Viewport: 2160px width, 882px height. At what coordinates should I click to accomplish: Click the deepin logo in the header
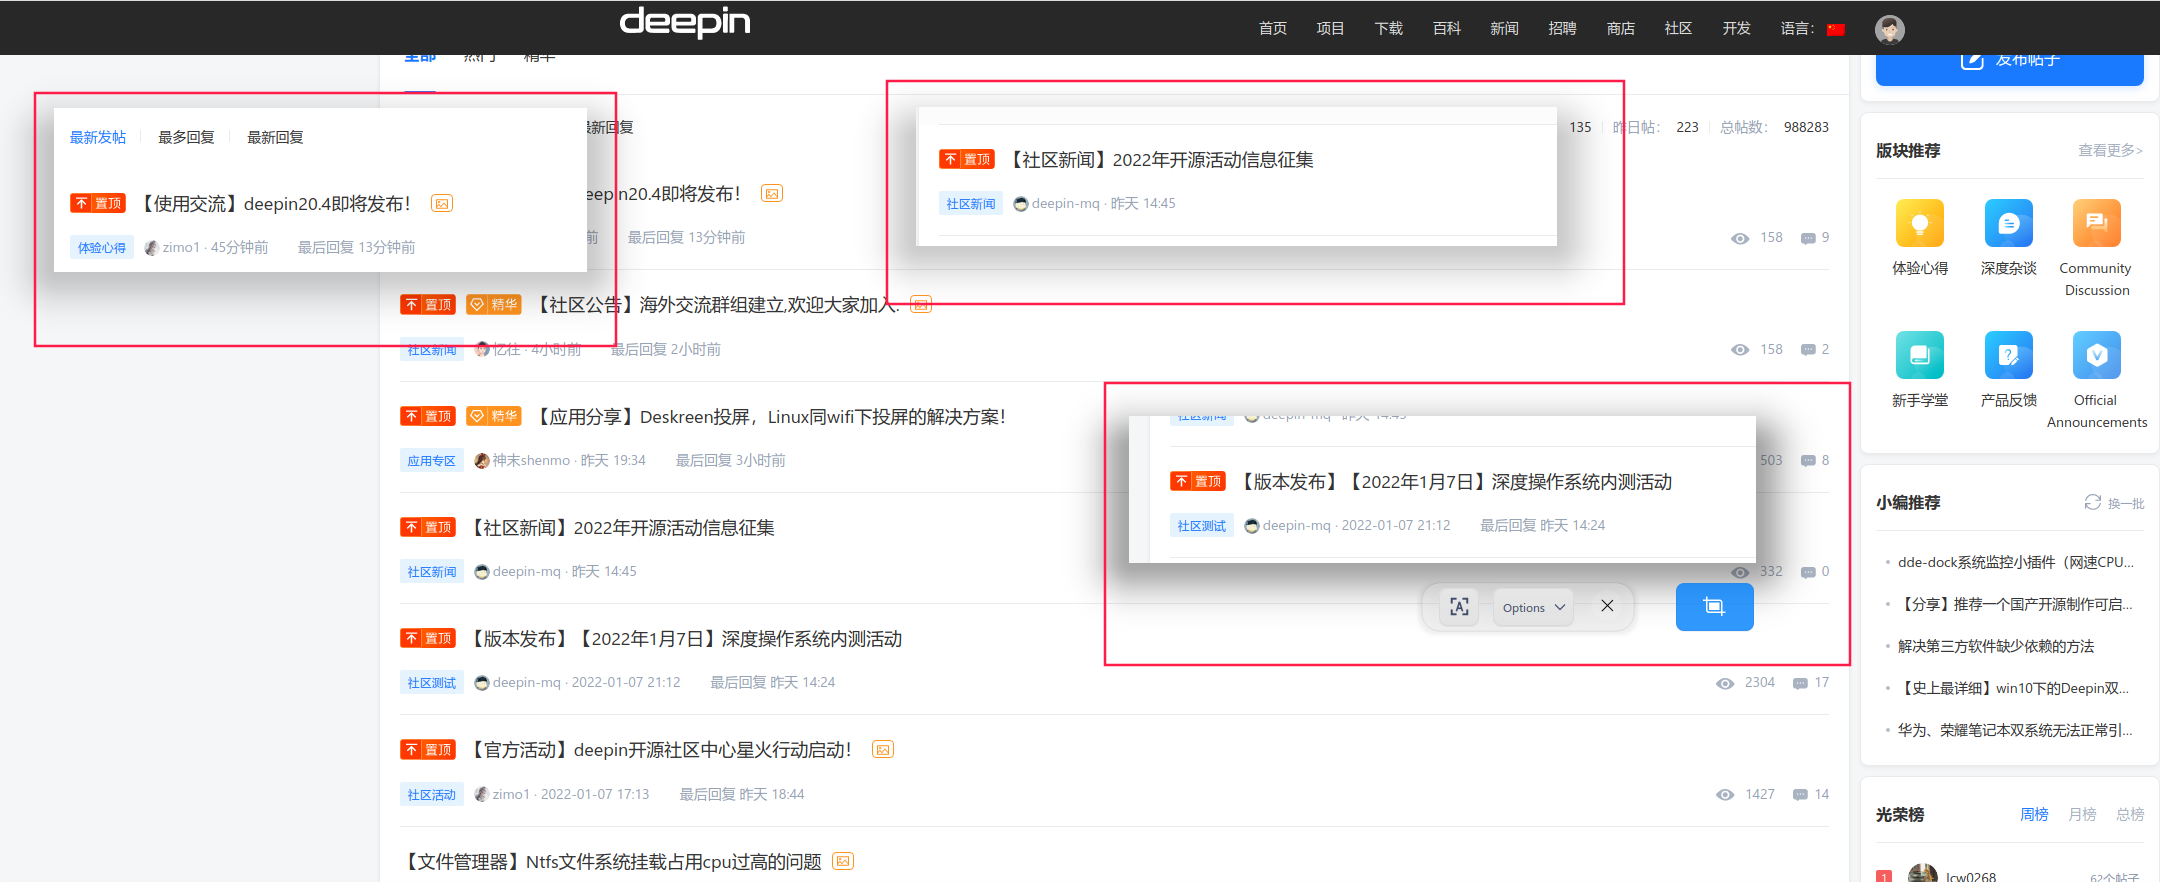click(685, 23)
